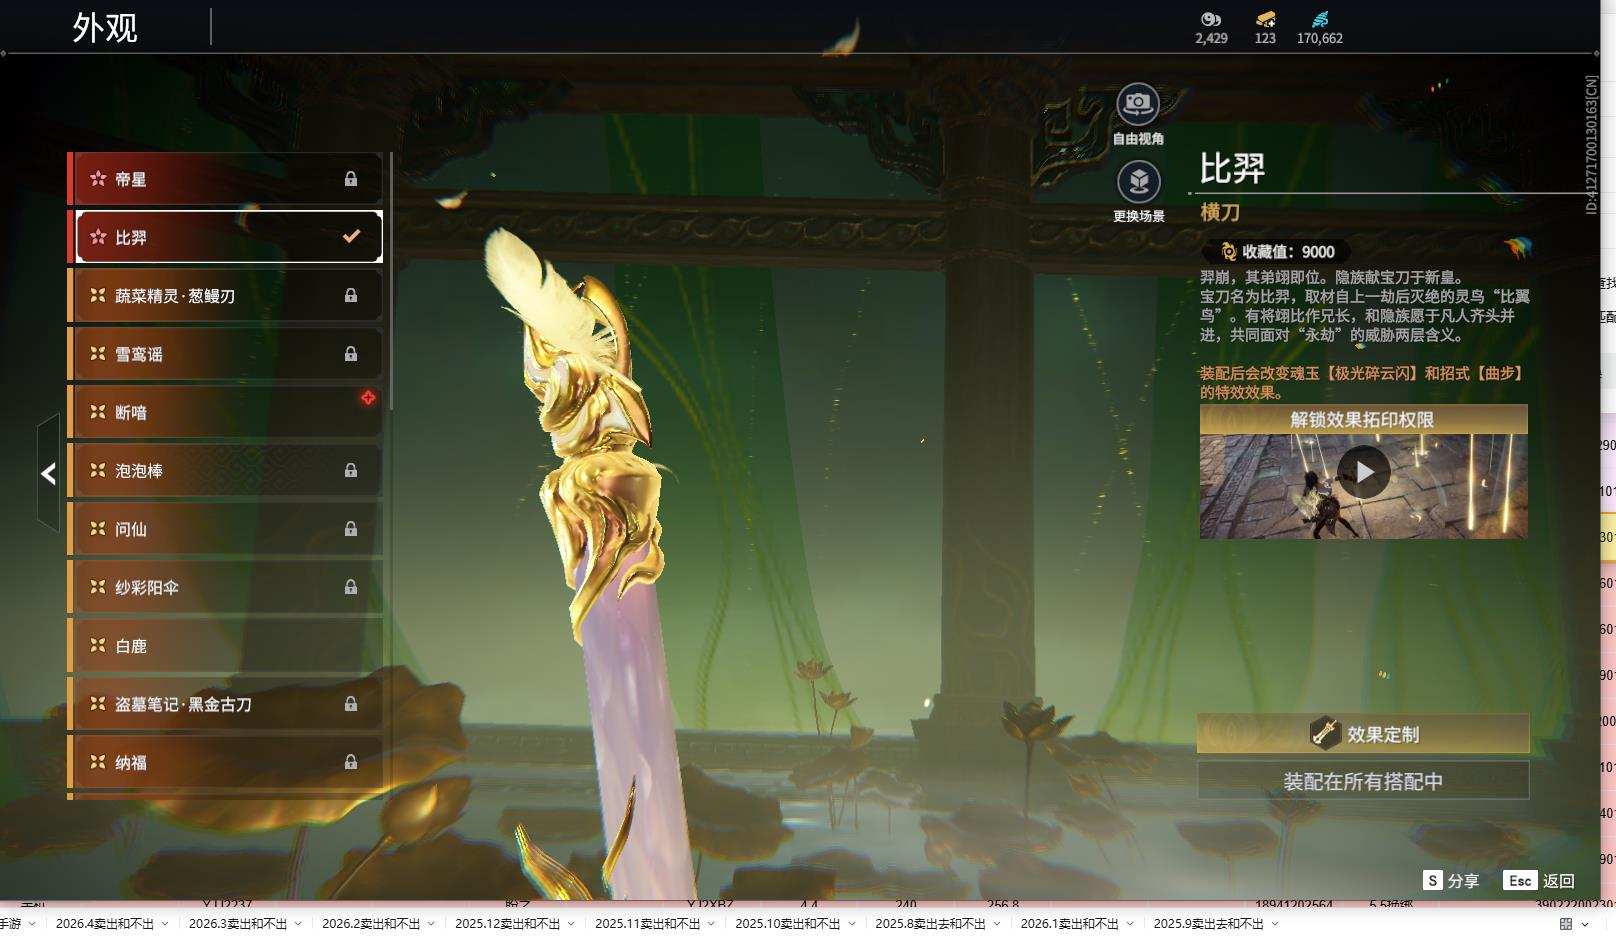Click the red badge on 断喑 item
Image resolution: width=1616 pixels, height=939 pixels.
point(368,398)
